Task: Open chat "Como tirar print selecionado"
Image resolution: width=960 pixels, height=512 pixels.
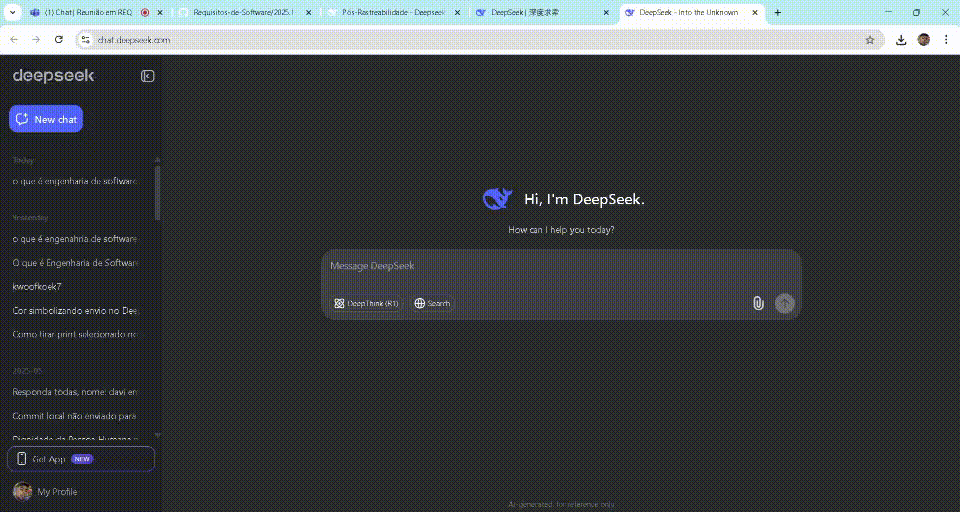Action: [75, 334]
